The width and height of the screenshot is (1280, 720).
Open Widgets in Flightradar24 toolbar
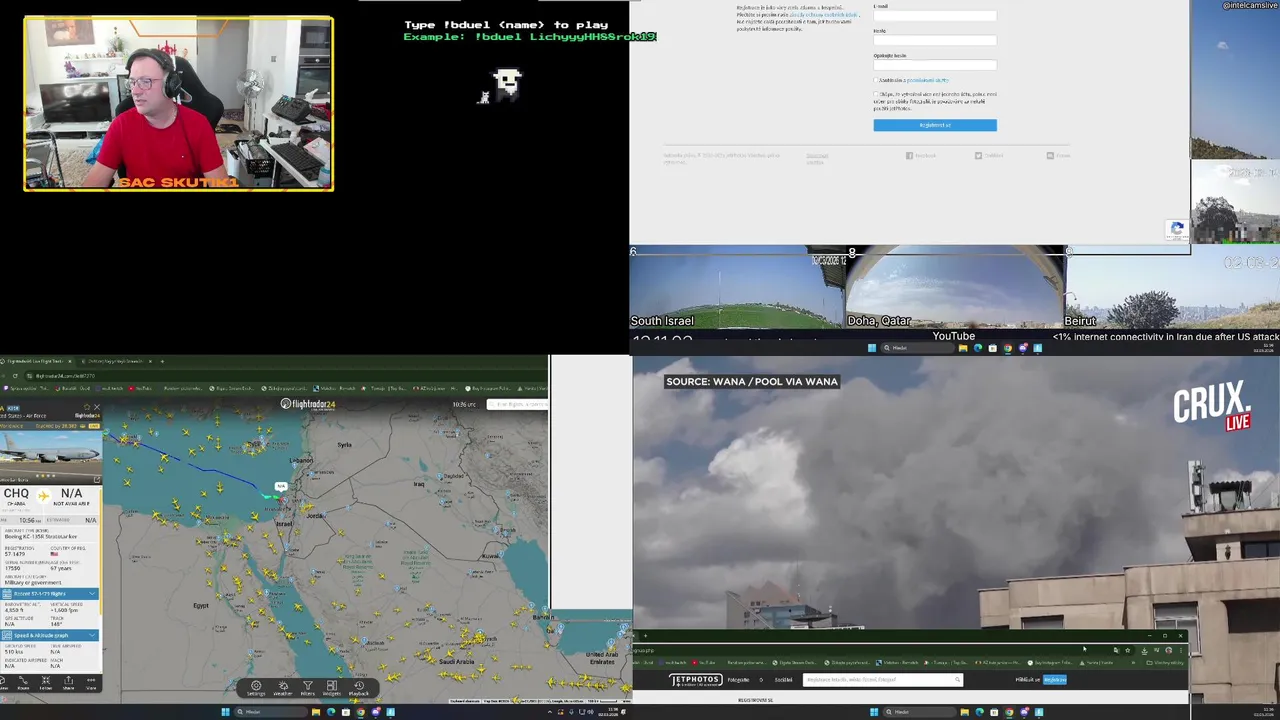coord(332,688)
